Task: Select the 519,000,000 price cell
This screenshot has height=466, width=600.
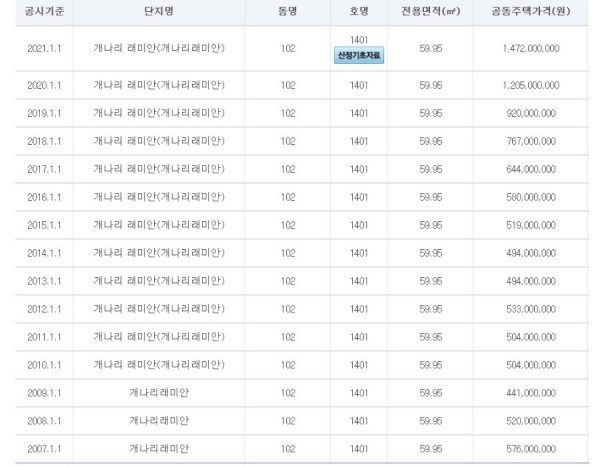Action: pos(531,225)
